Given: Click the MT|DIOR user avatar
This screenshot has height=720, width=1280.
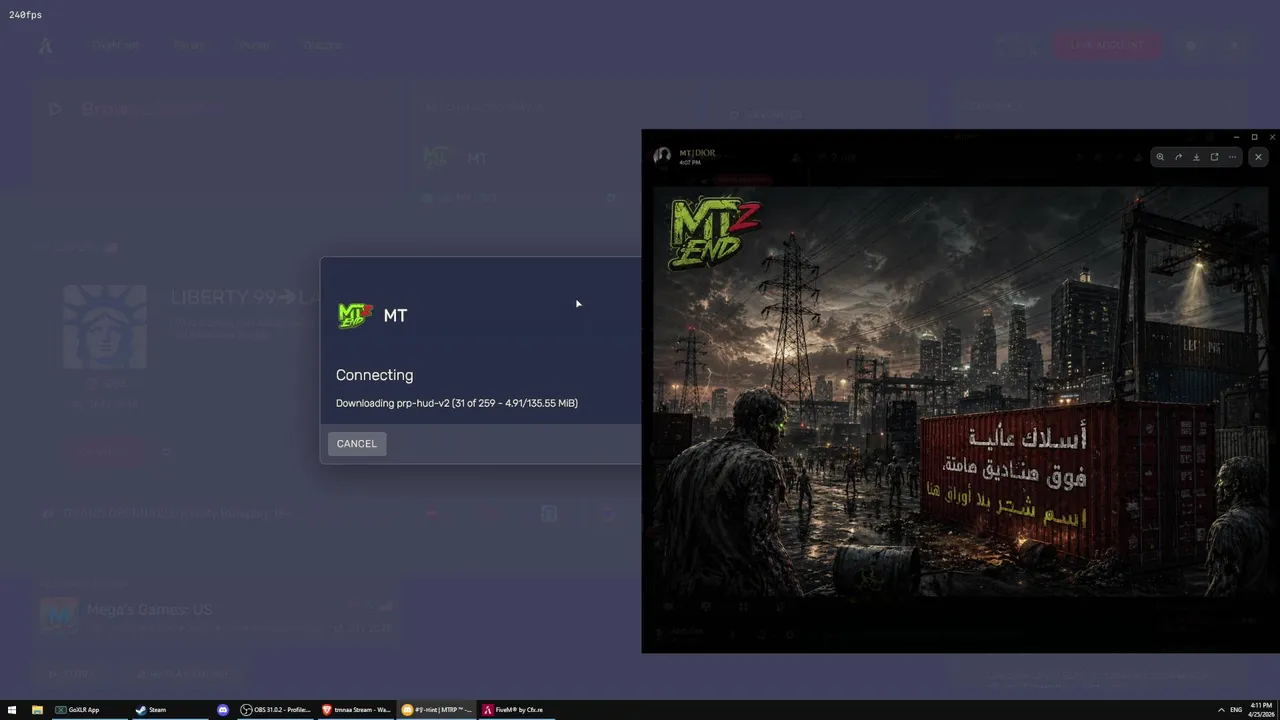Looking at the screenshot, I should [662, 156].
